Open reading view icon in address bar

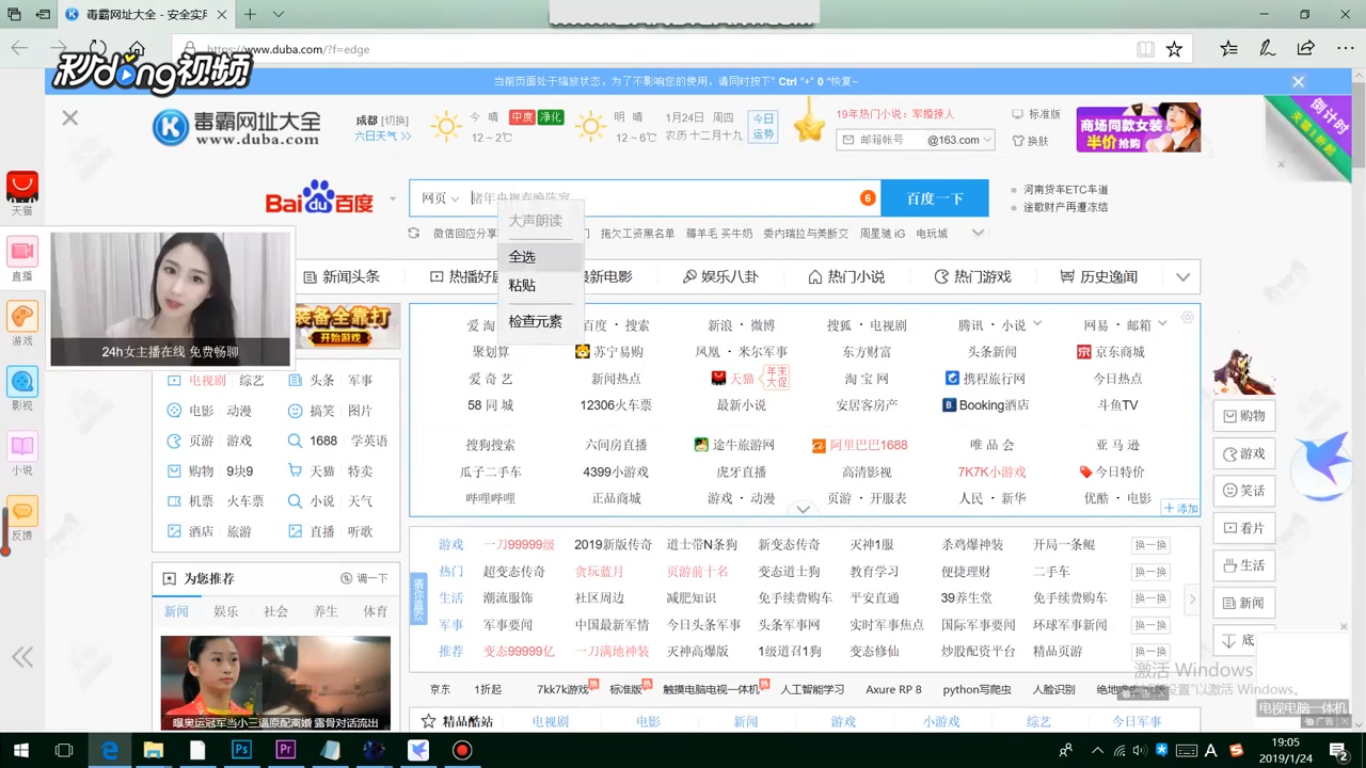point(1146,49)
